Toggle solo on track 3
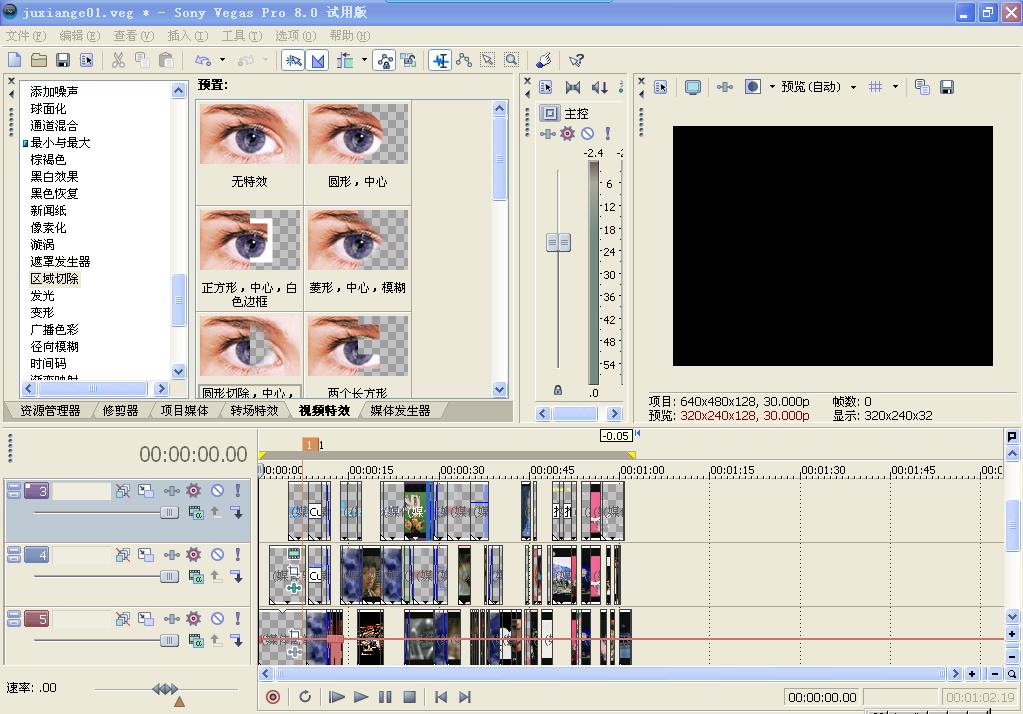 [x=237, y=491]
